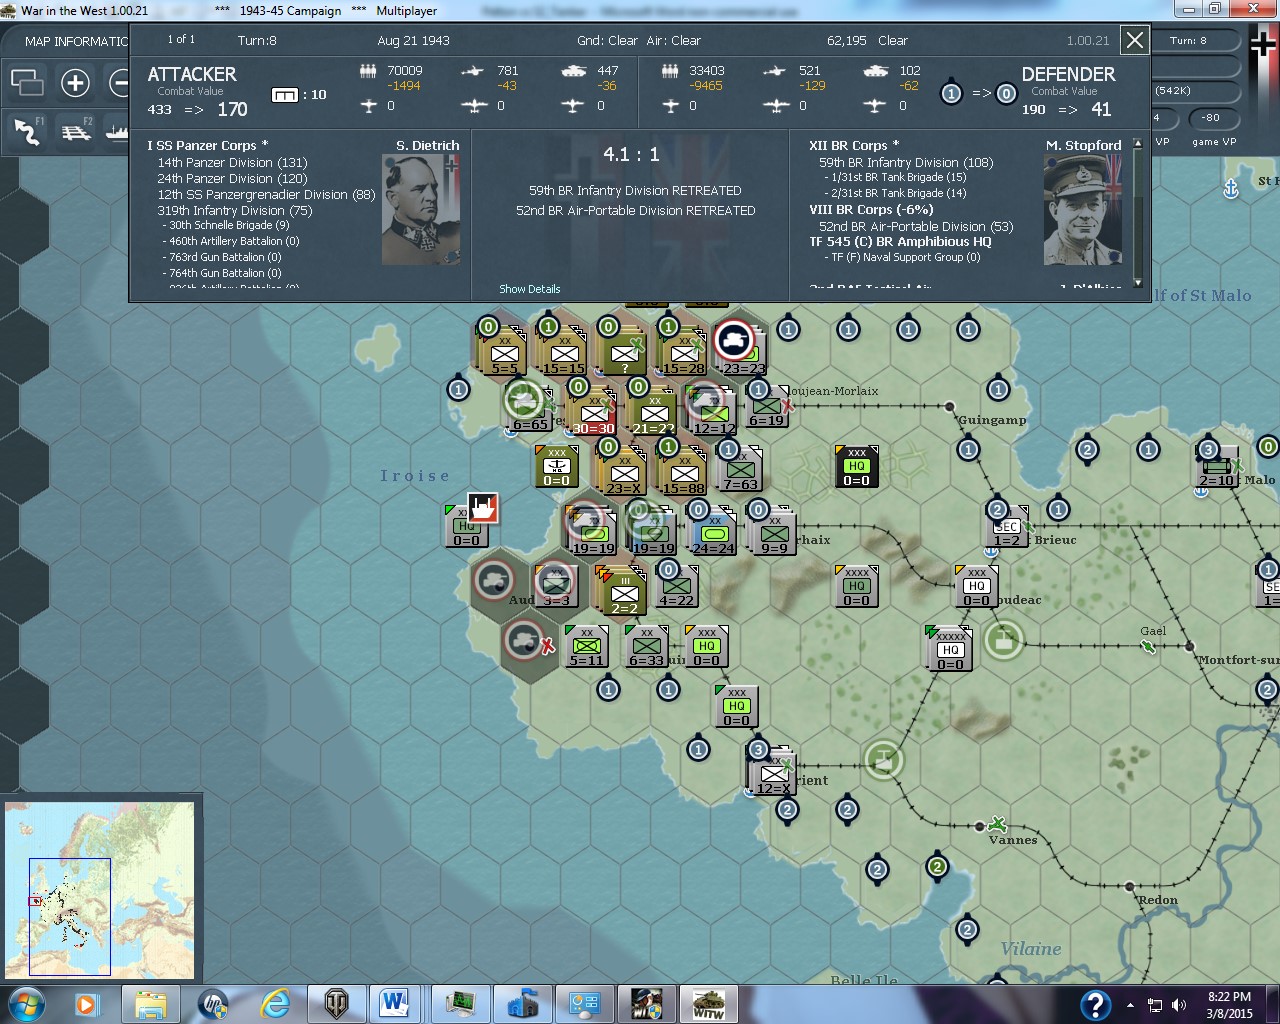This screenshot has height=1024, width=1280.
Task: Click the "XII BR Corps" heading
Action: 854,146
